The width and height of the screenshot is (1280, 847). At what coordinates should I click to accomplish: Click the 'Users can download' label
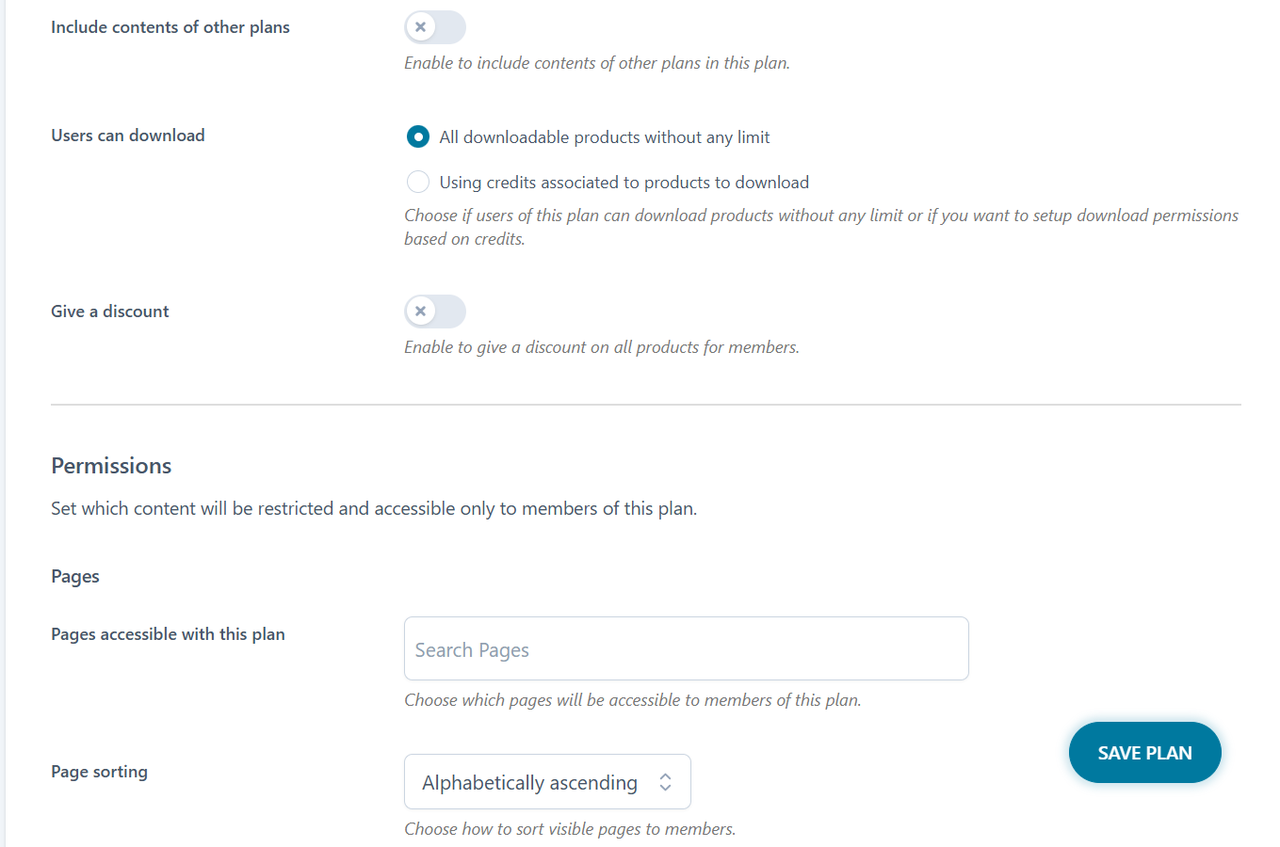coord(128,135)
